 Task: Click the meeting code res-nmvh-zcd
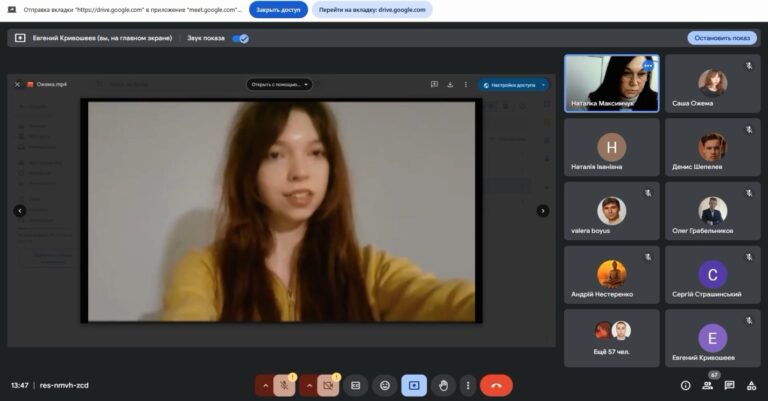[64, 385]
